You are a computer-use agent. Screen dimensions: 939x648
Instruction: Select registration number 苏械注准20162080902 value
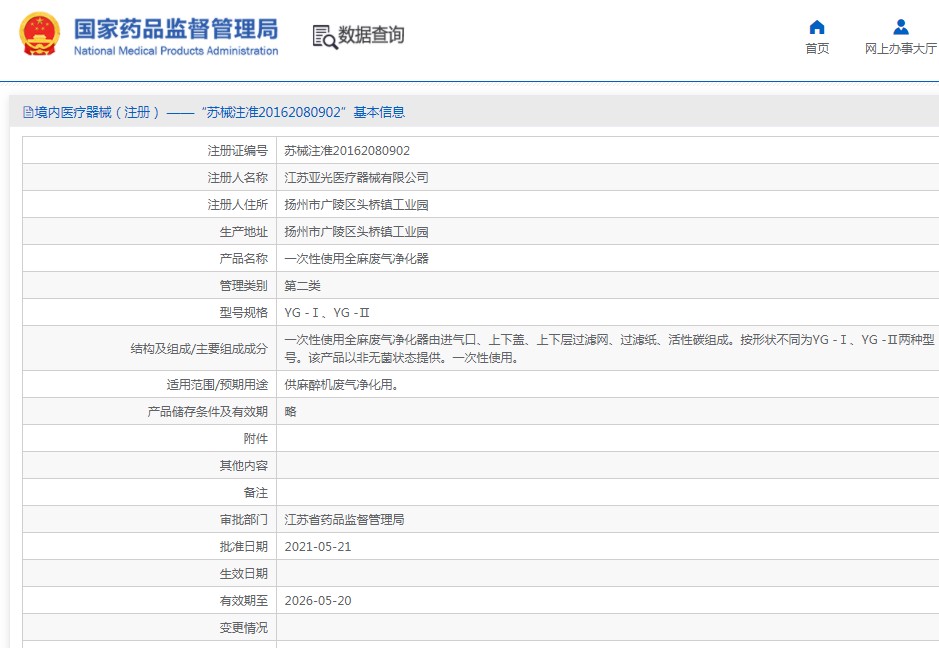pyautogui.click(x=347, y=150)
